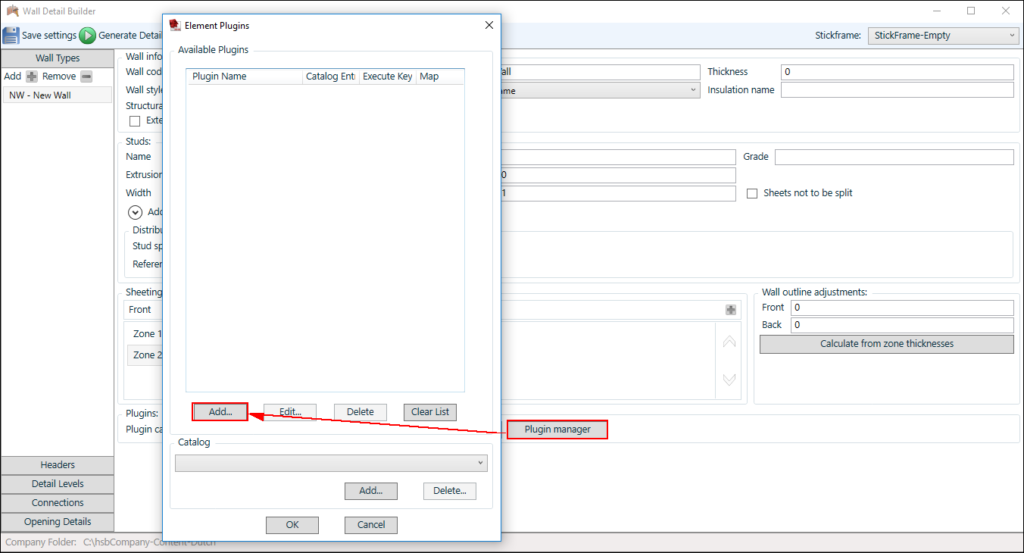
Task: Click the Element Plugins dialog icon
Action: 174,25
